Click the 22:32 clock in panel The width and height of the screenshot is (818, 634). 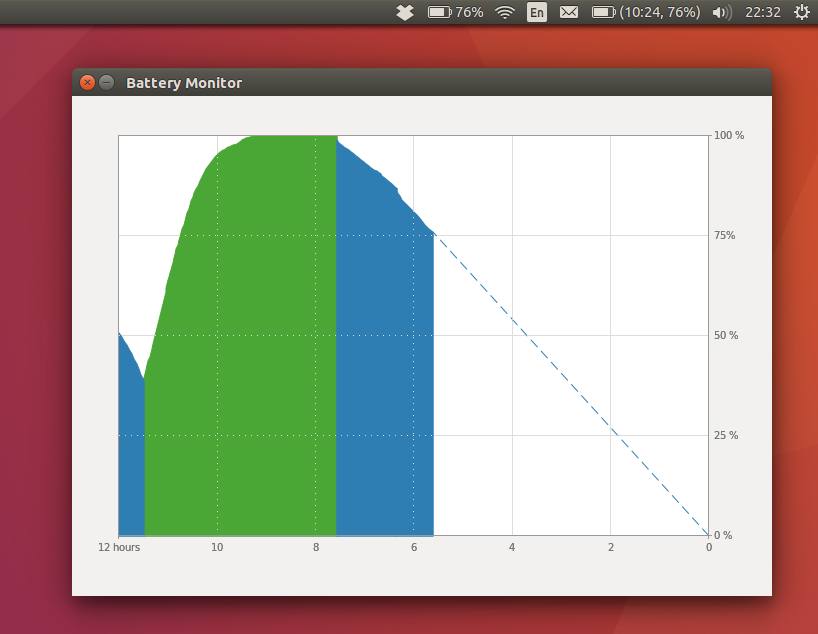[x=763, y=12]
